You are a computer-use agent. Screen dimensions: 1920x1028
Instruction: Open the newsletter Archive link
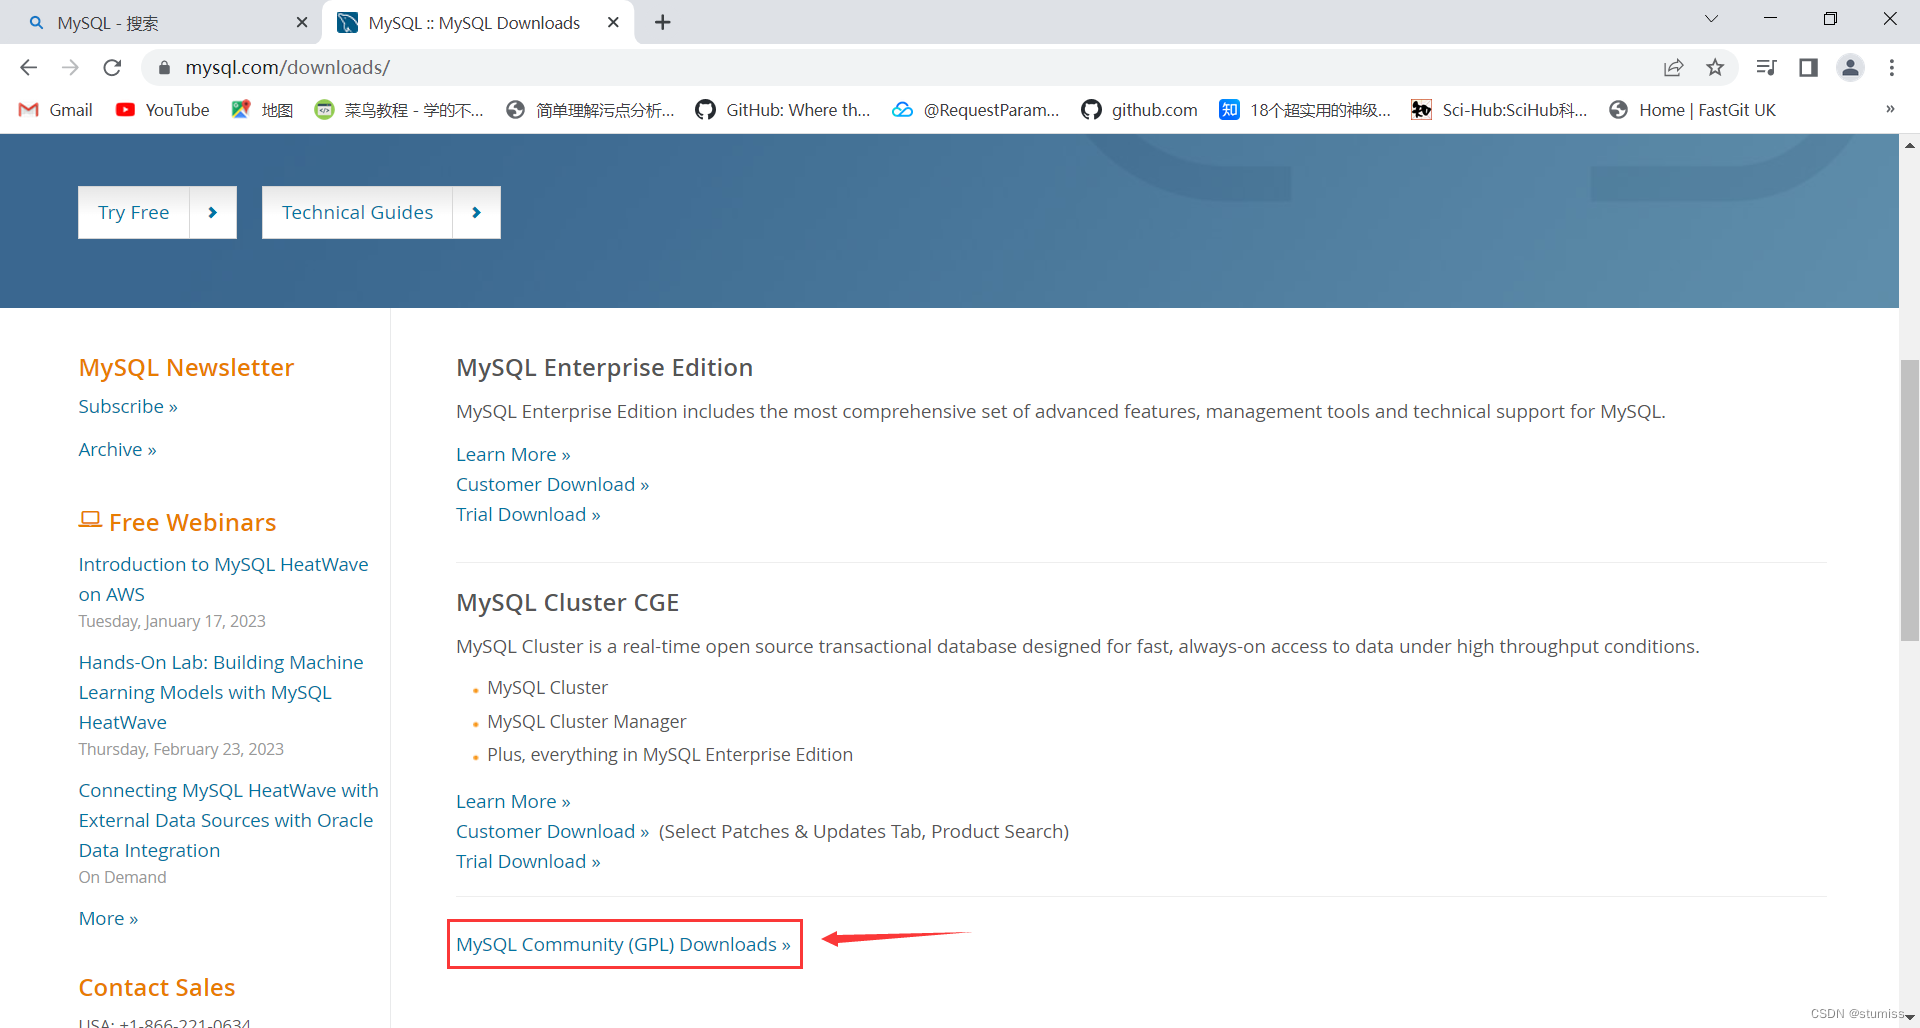[117, 449]
